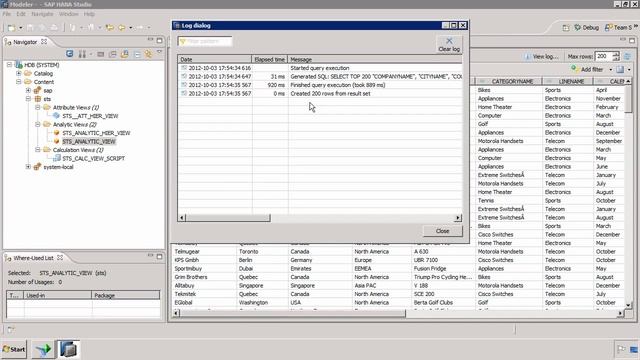Screen dimensions: 640x360
Task: Increase Max rows with spinner up arrow
Action: tap(616, 54)
